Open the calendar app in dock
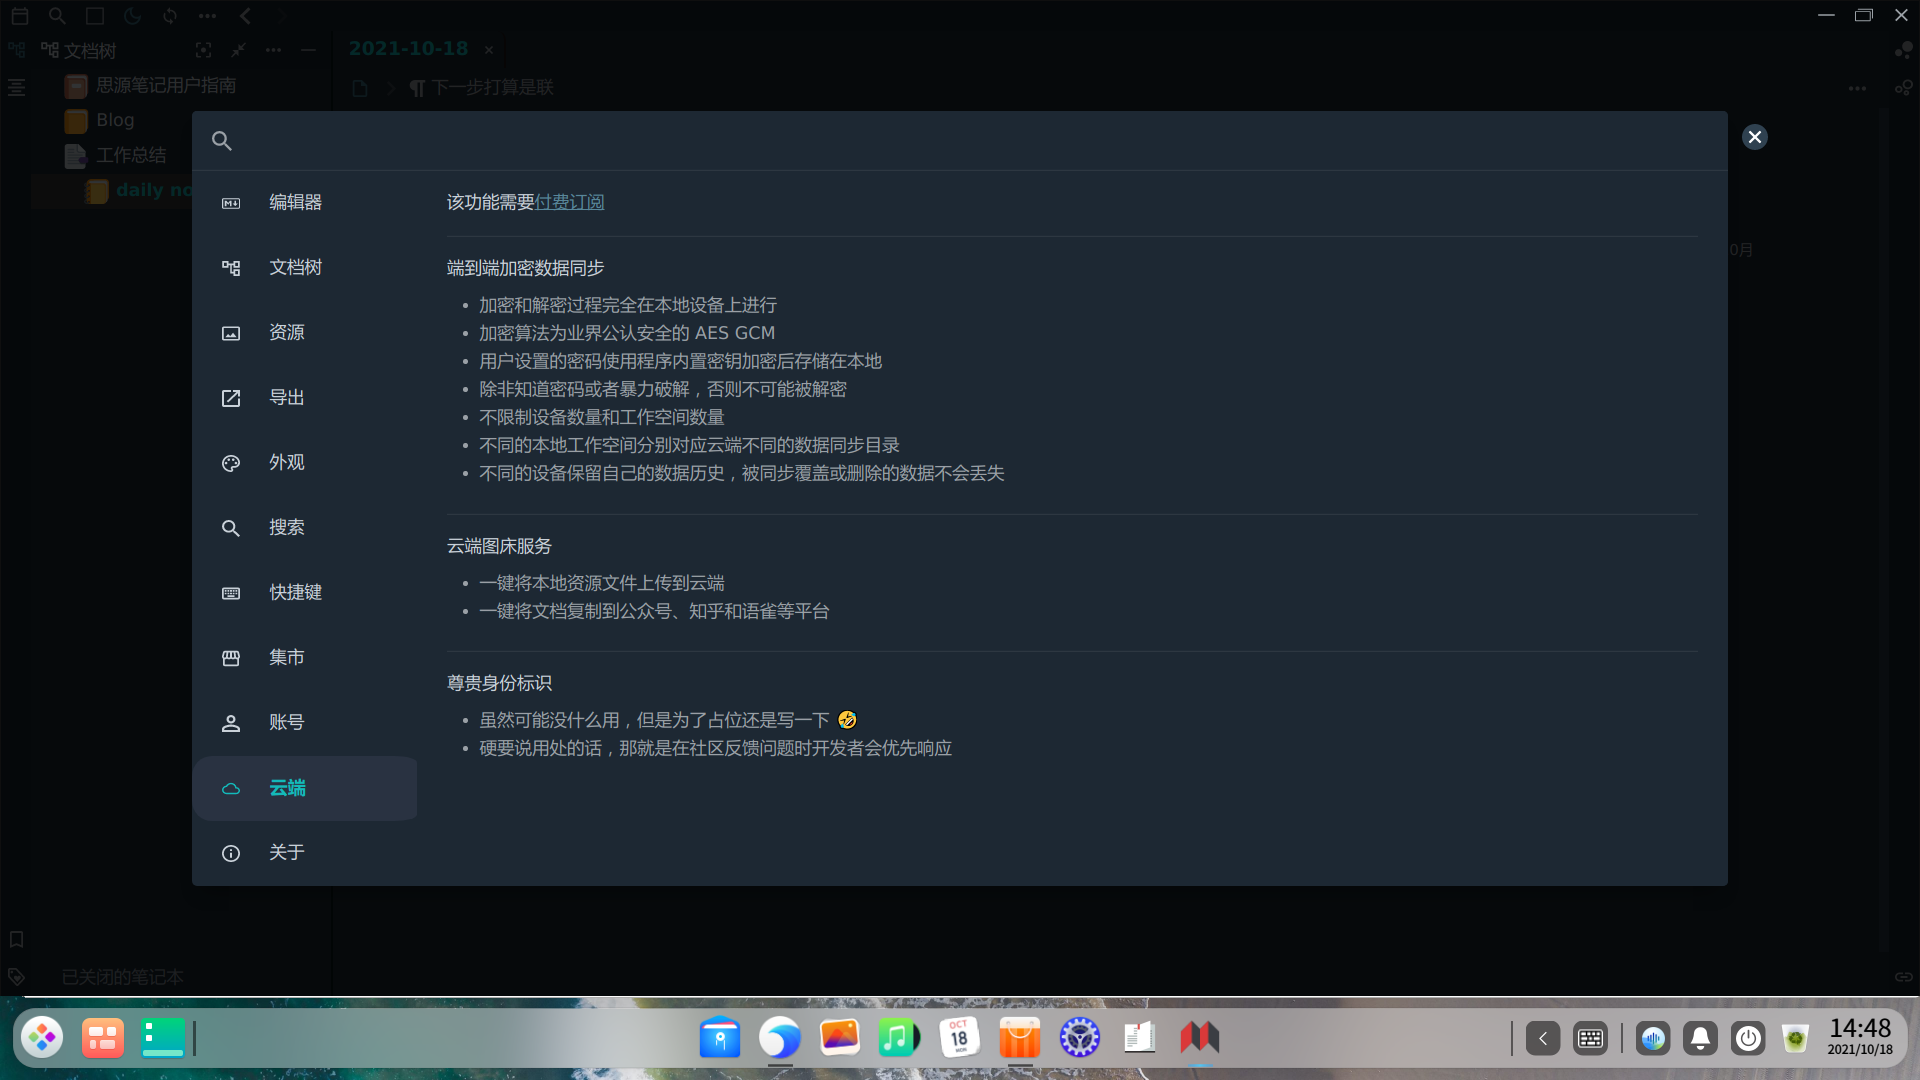 coord(959,1037)
